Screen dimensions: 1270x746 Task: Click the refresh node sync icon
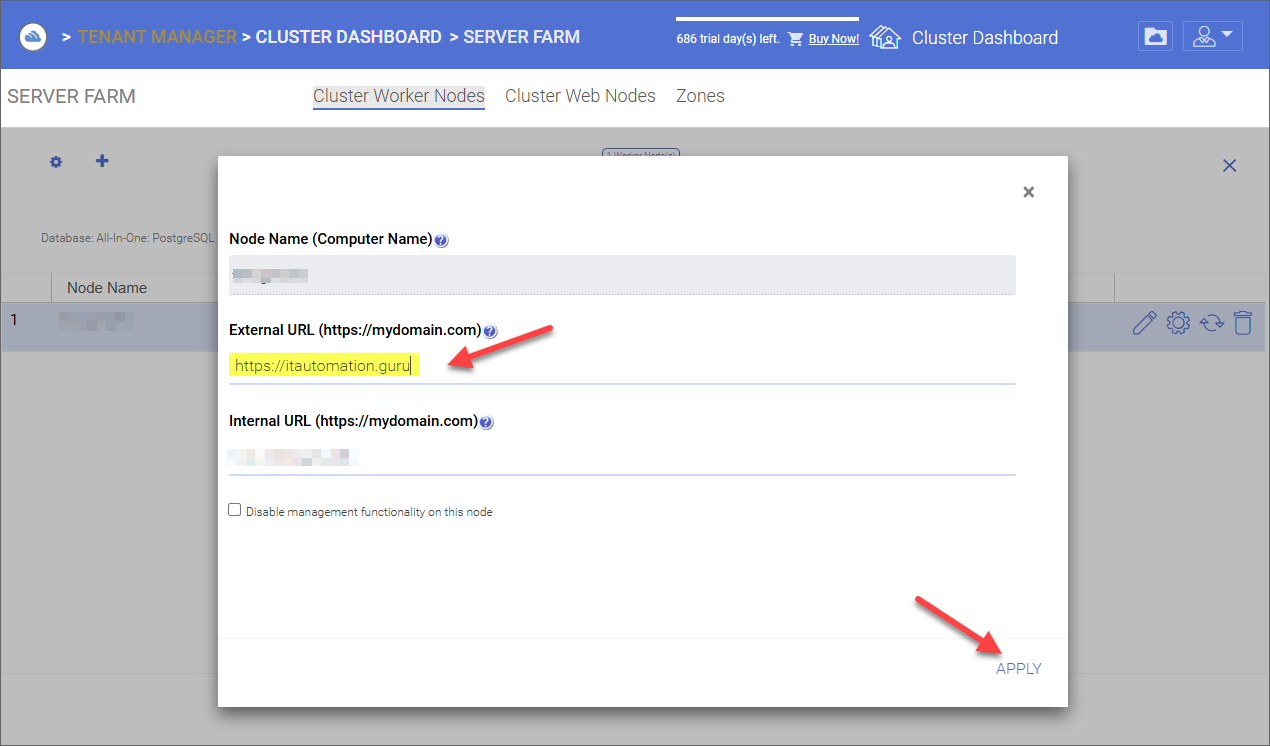tap(1211, 322)
